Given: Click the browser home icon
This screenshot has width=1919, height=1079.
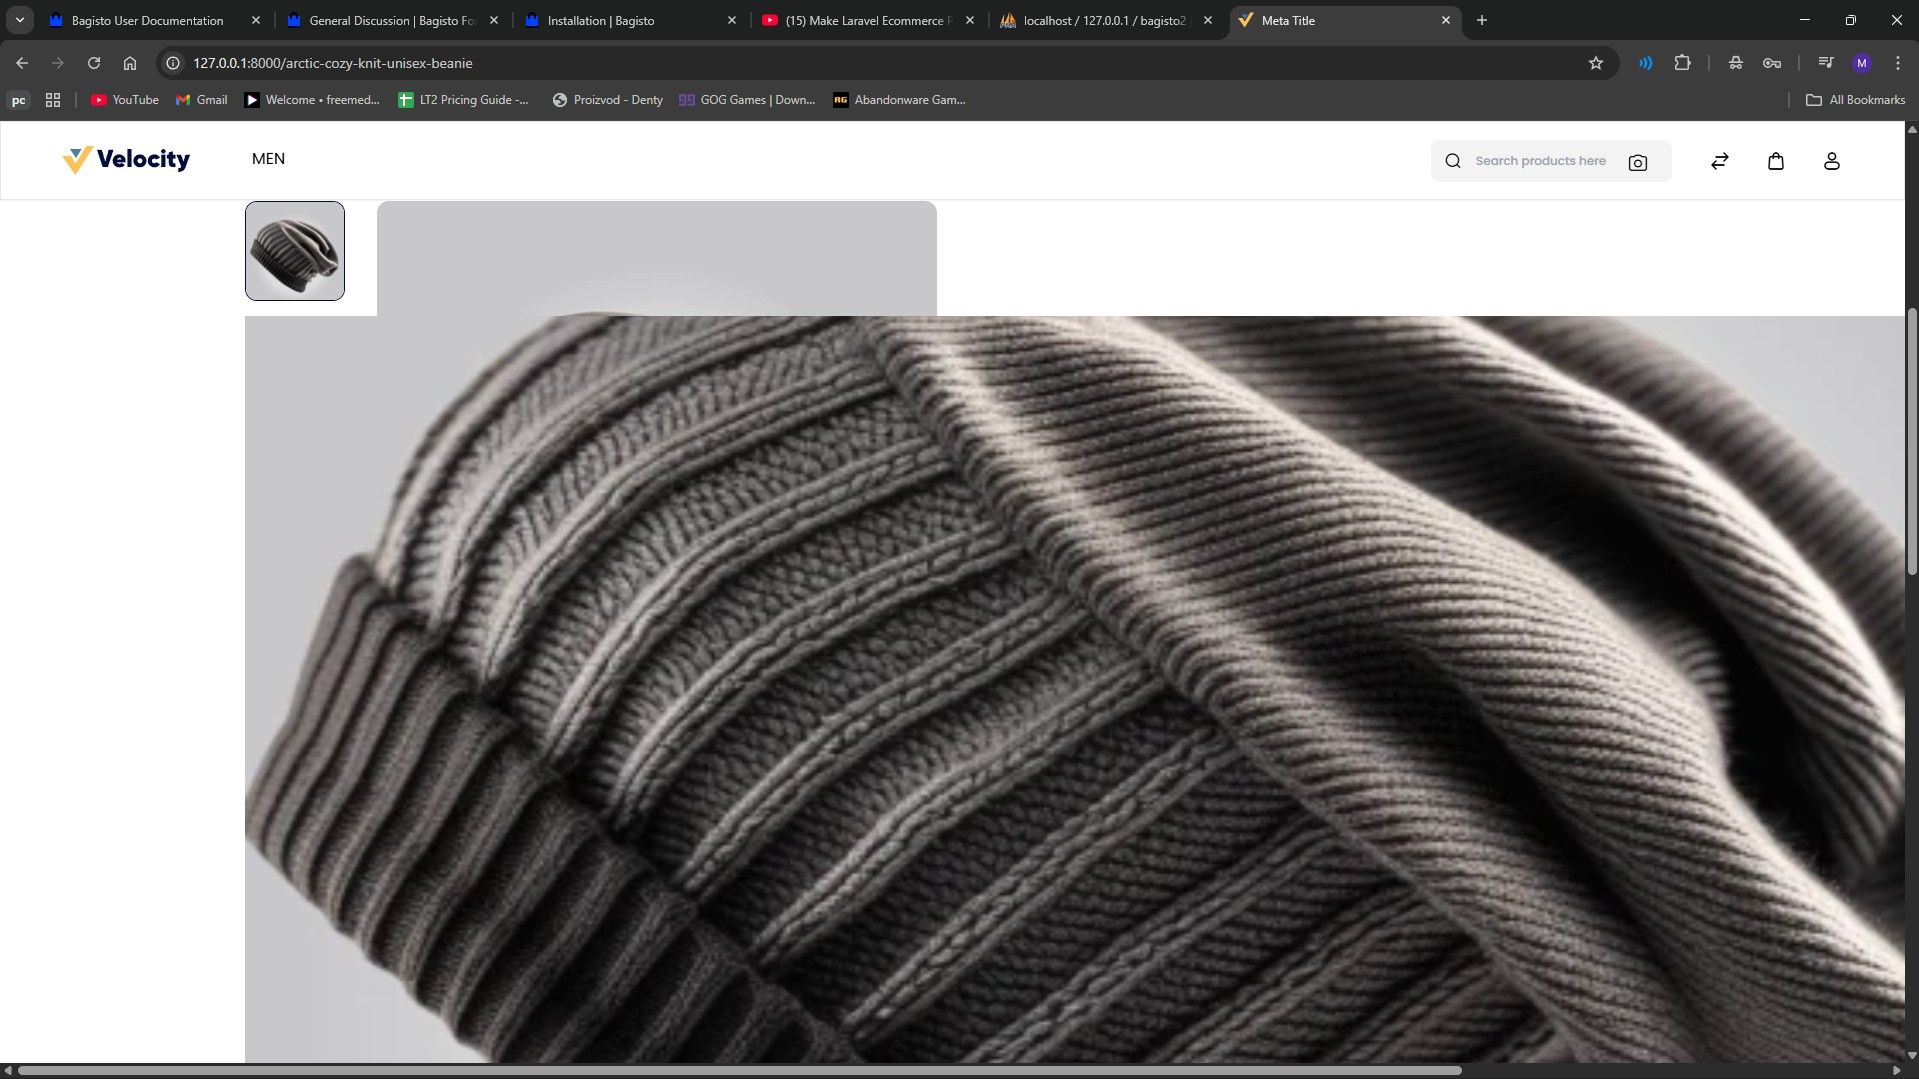Looking at the screenshot, I should [130, 62].
